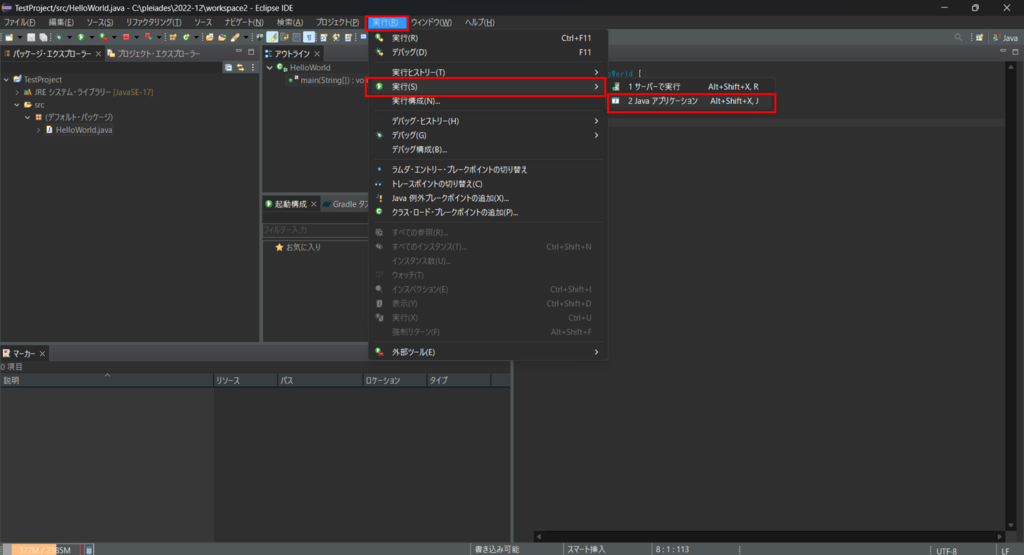Close the マーカー tab

click(43, 354)
